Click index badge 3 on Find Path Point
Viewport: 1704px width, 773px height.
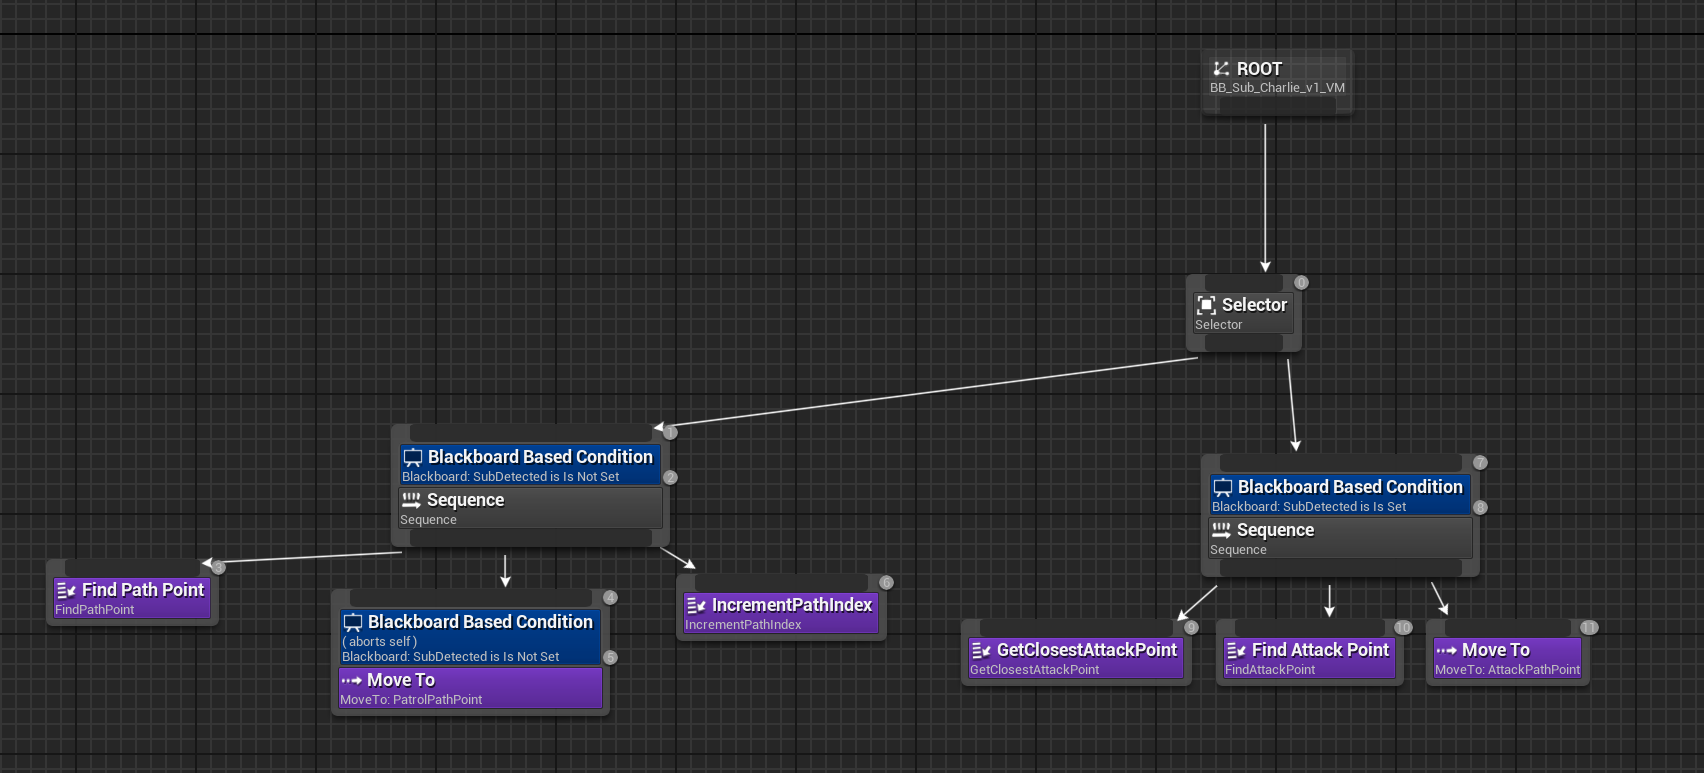point(218,567)
